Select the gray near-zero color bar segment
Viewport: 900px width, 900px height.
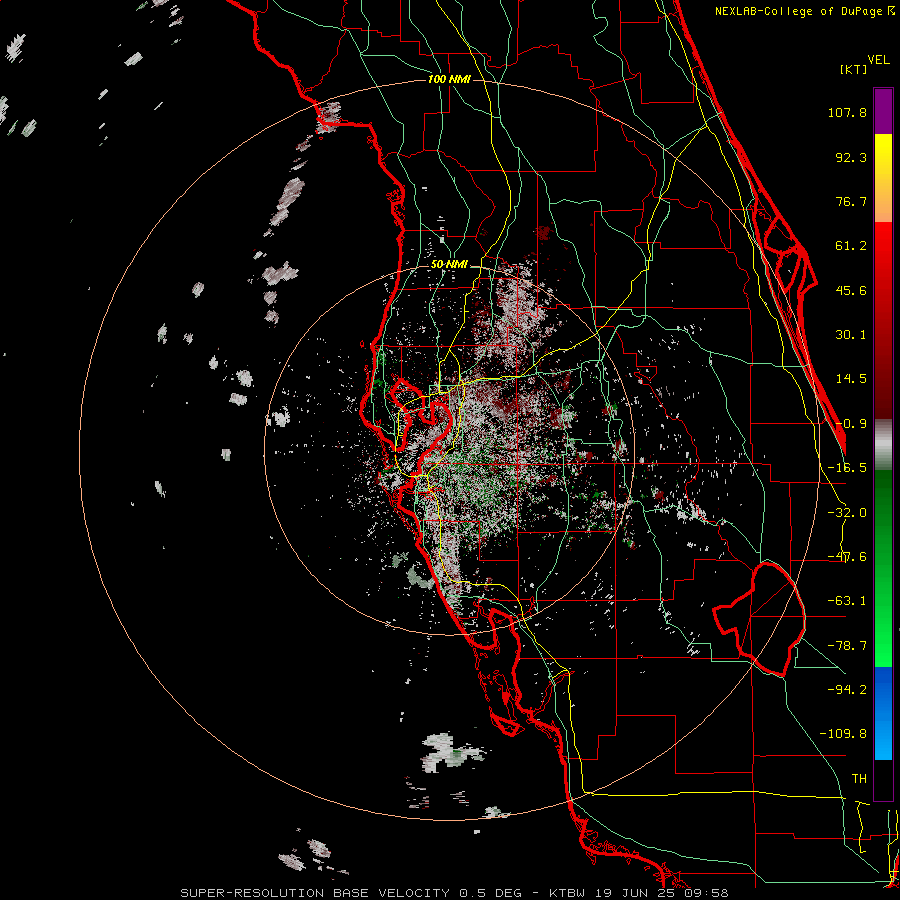click(883, 445)
